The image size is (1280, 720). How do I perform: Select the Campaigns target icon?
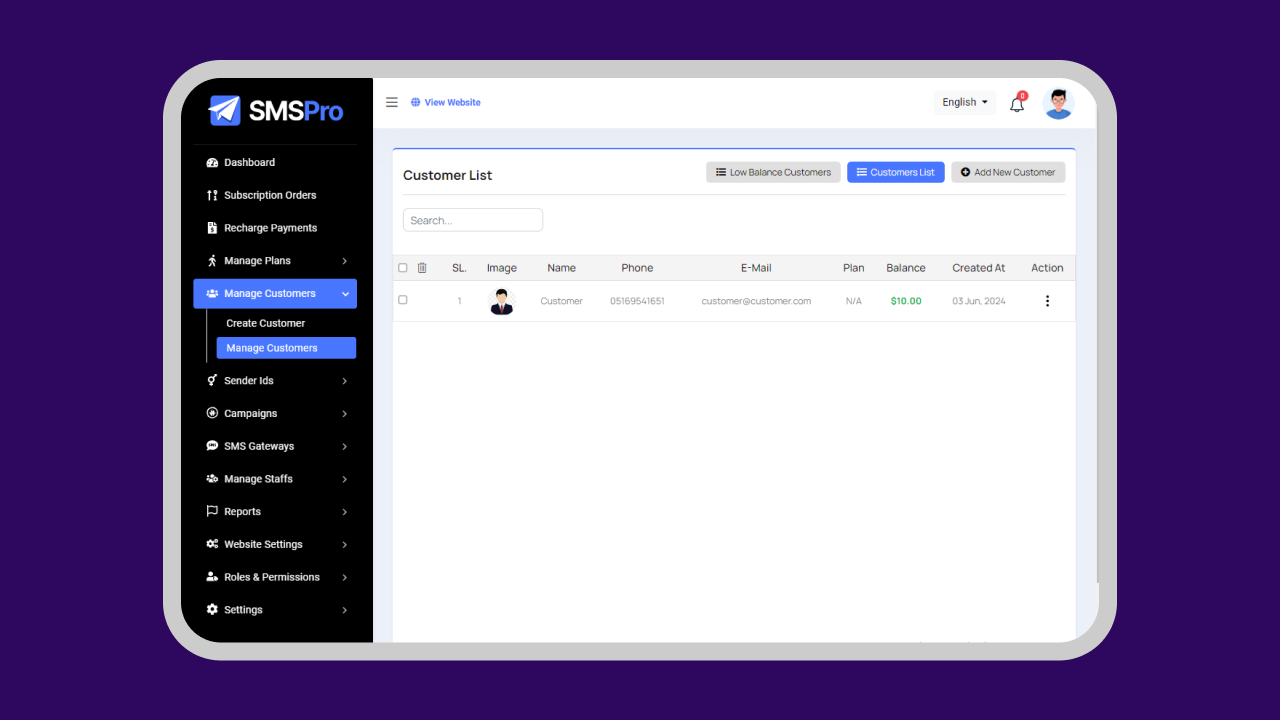coord(211,413)
